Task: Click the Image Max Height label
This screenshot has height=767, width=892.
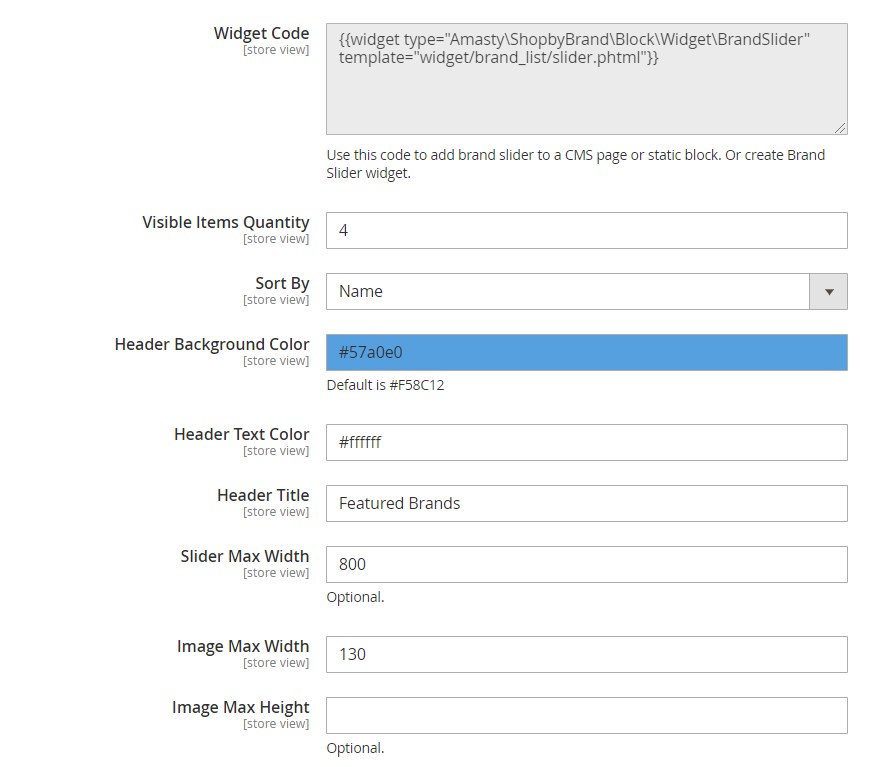Action: pyautogui.click(x=241, y=707)
